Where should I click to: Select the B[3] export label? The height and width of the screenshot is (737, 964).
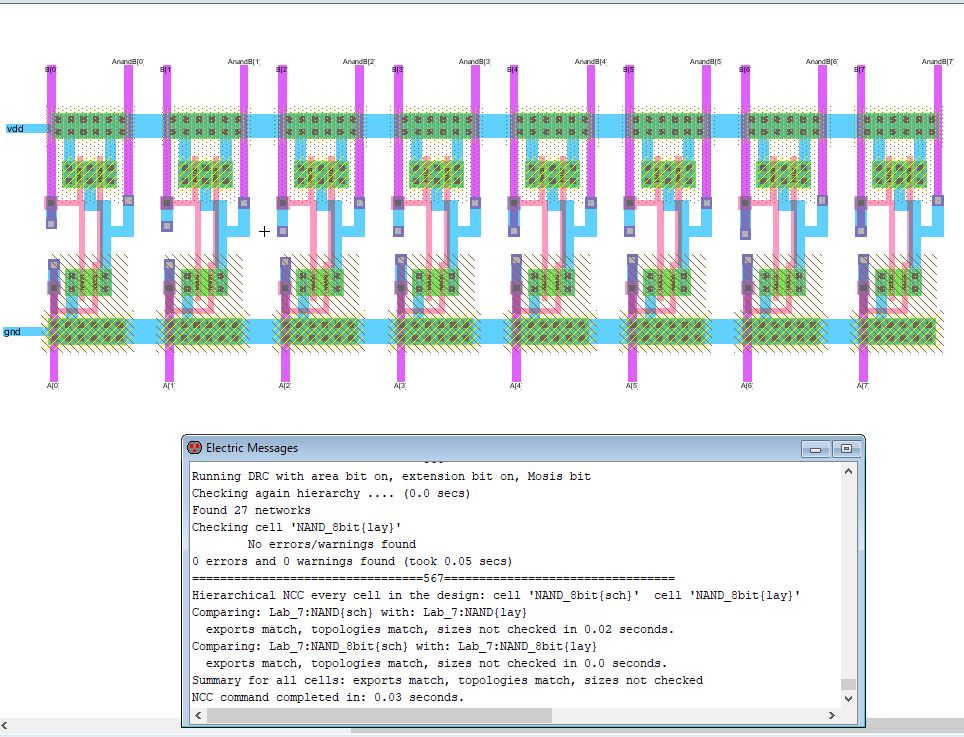point(397,69)
